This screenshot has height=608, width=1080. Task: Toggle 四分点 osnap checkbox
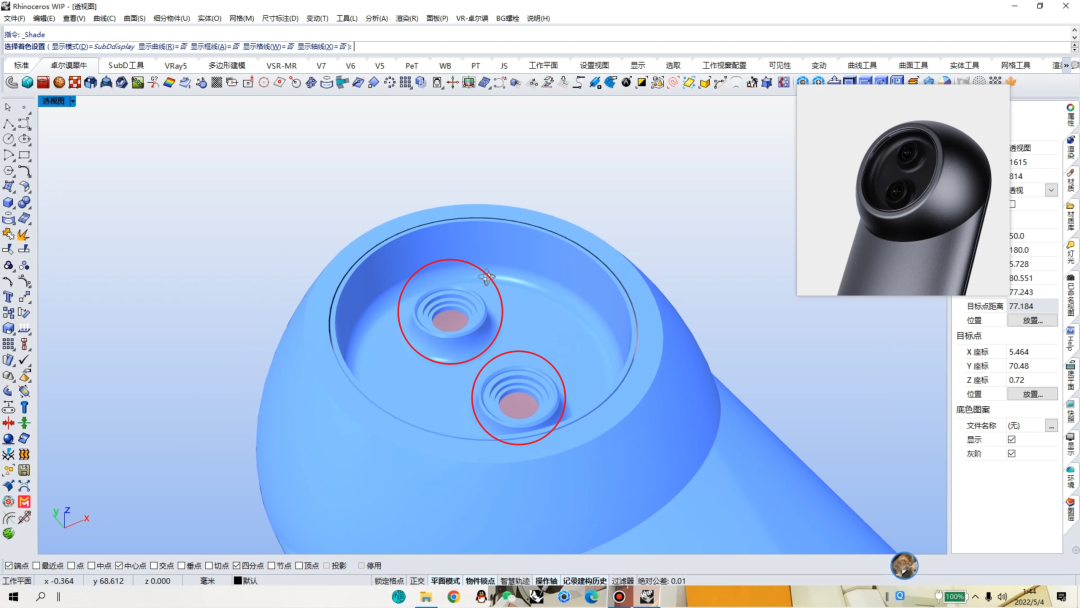pos(236,565)
